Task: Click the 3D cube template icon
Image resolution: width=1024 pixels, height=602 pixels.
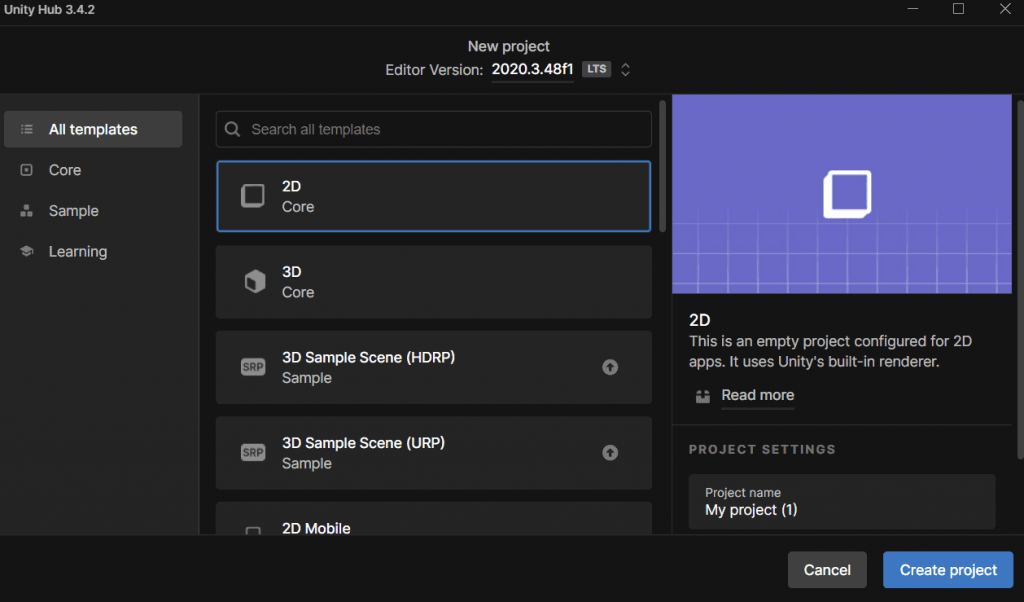Action: pyautogui.click(x=253, y=282)
